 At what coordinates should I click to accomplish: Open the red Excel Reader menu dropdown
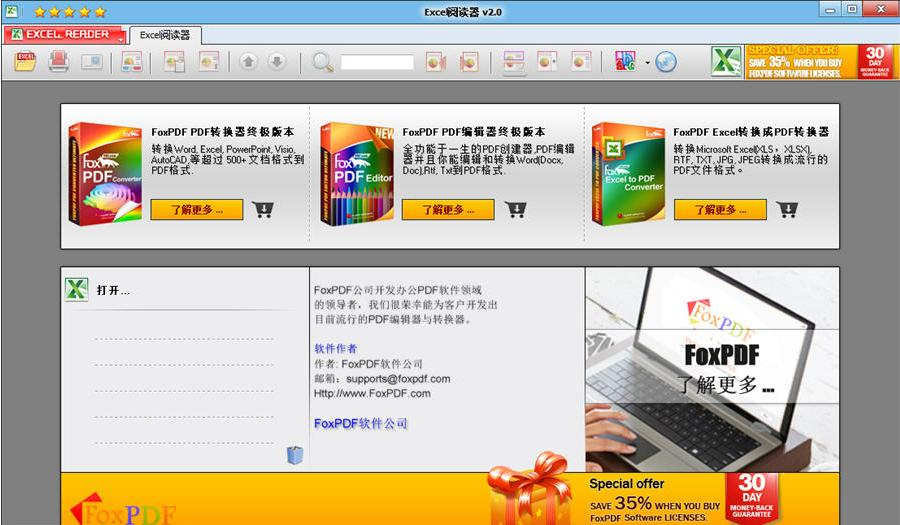65,35
